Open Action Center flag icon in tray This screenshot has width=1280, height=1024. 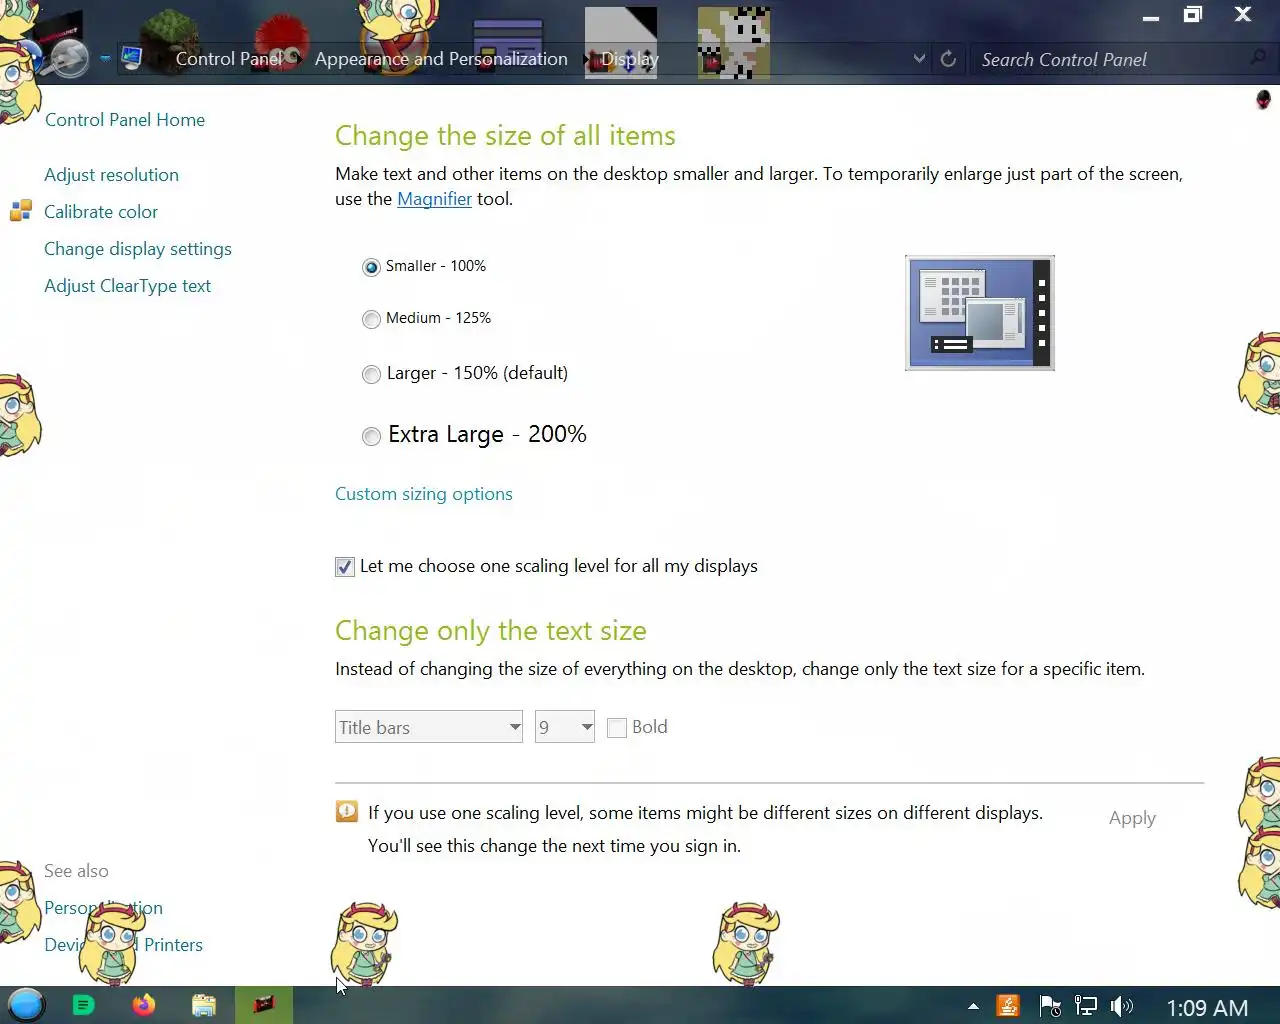[1049, 1006]
